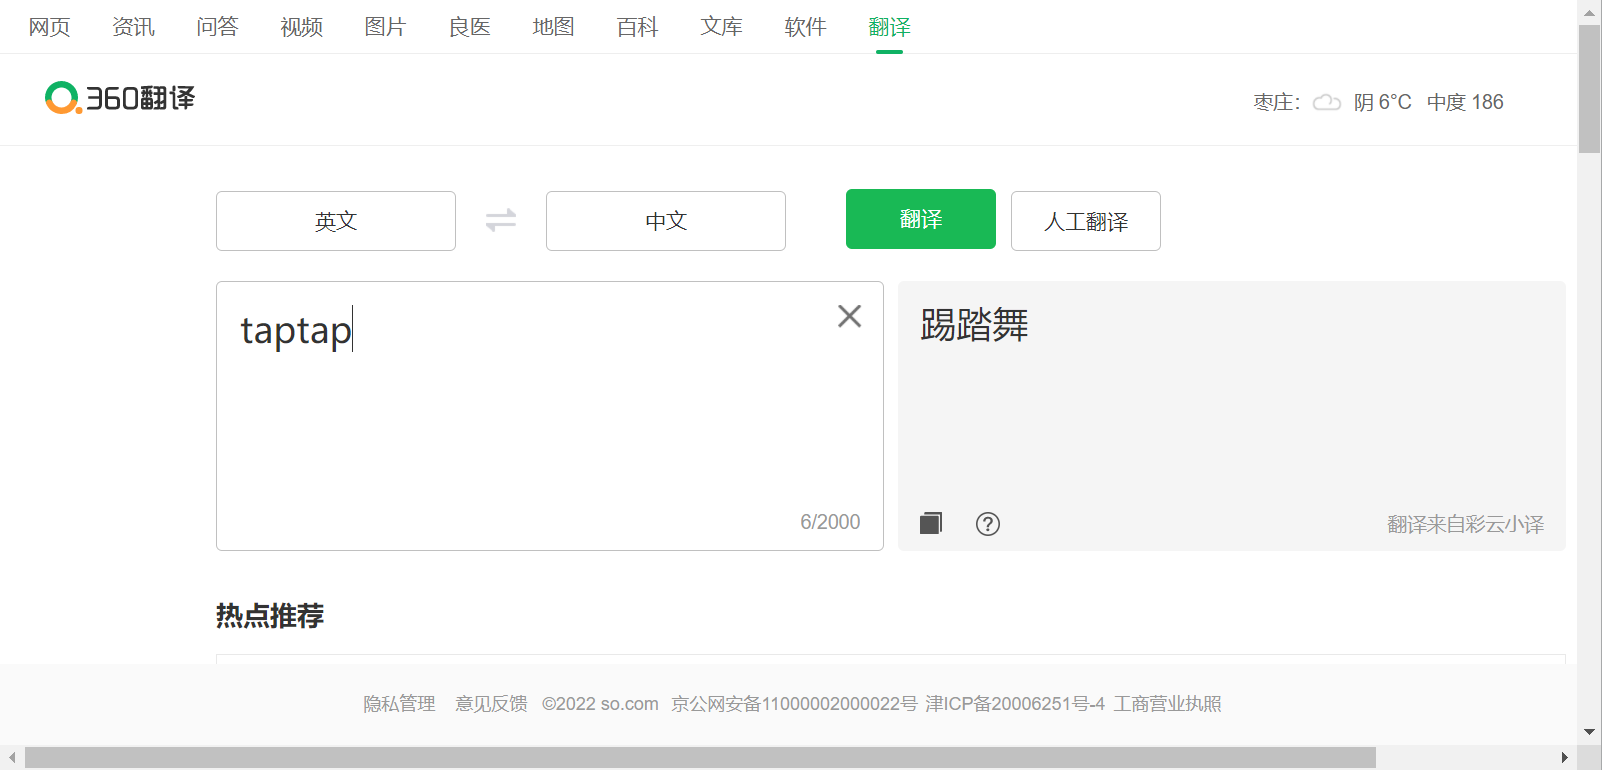Screen dimensions: 1602x770
Task: Open the help question mark icon
Action: (988, 524)
